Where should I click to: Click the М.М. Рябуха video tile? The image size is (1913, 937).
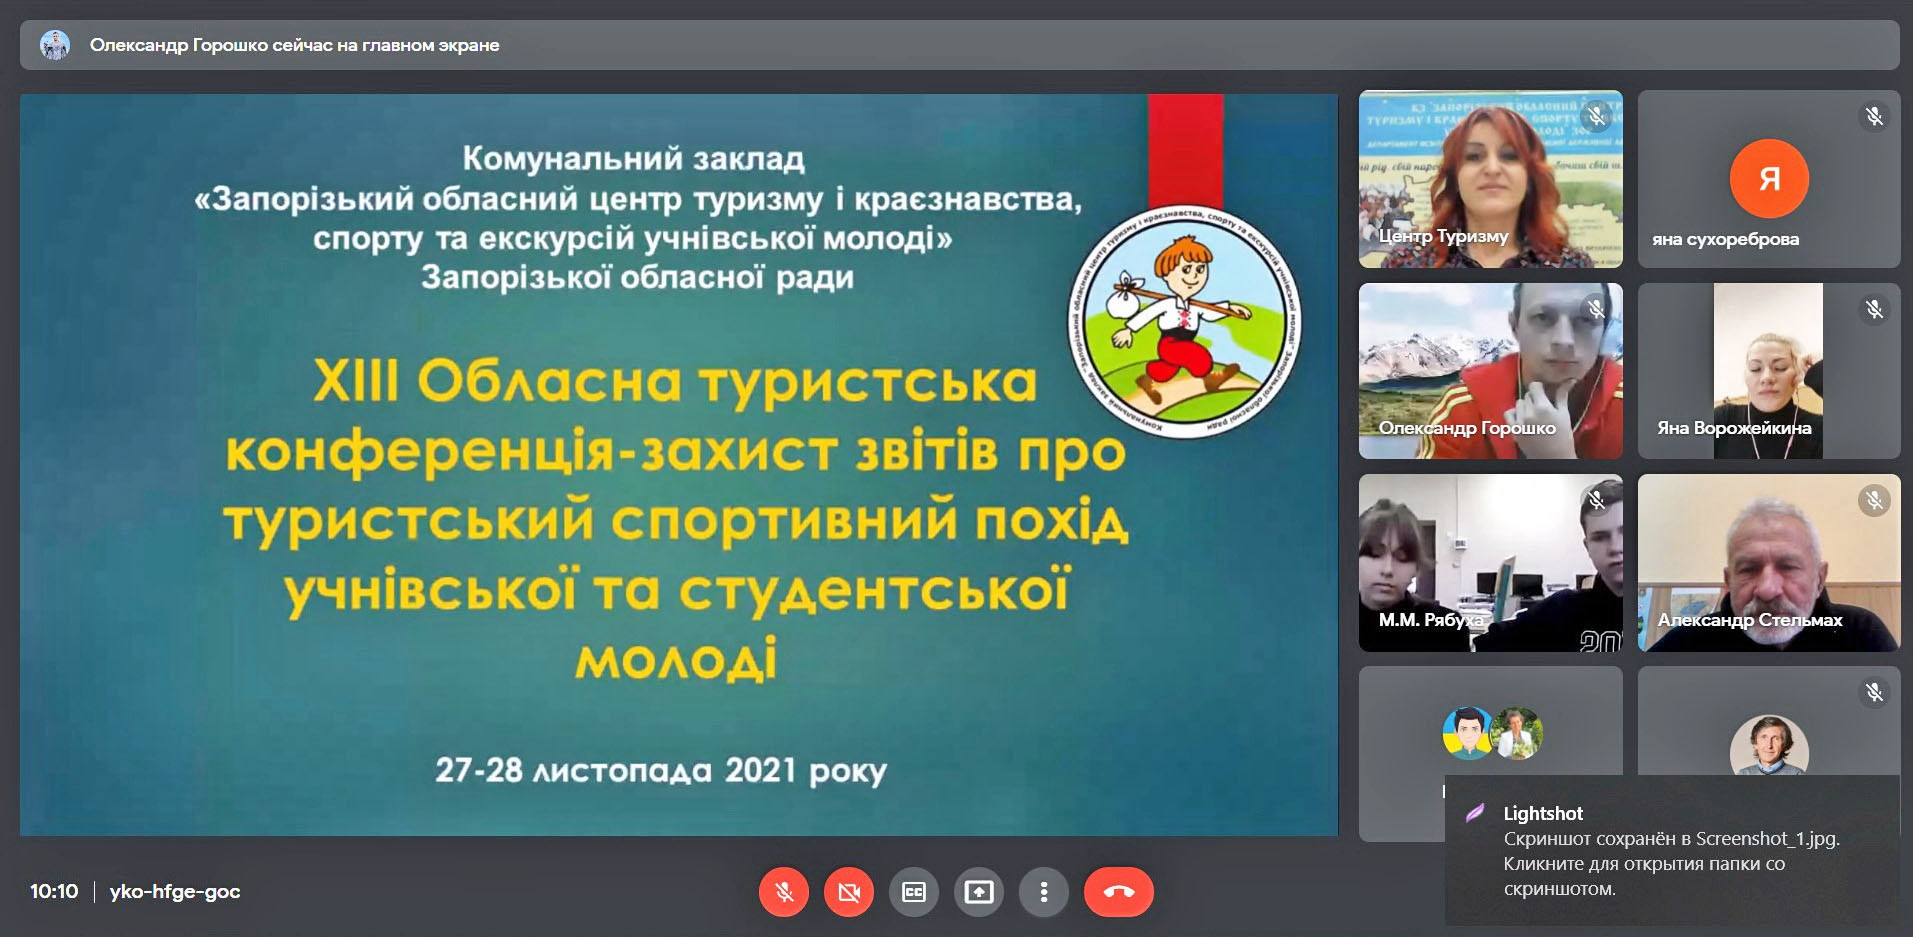tap(1489, 563)
